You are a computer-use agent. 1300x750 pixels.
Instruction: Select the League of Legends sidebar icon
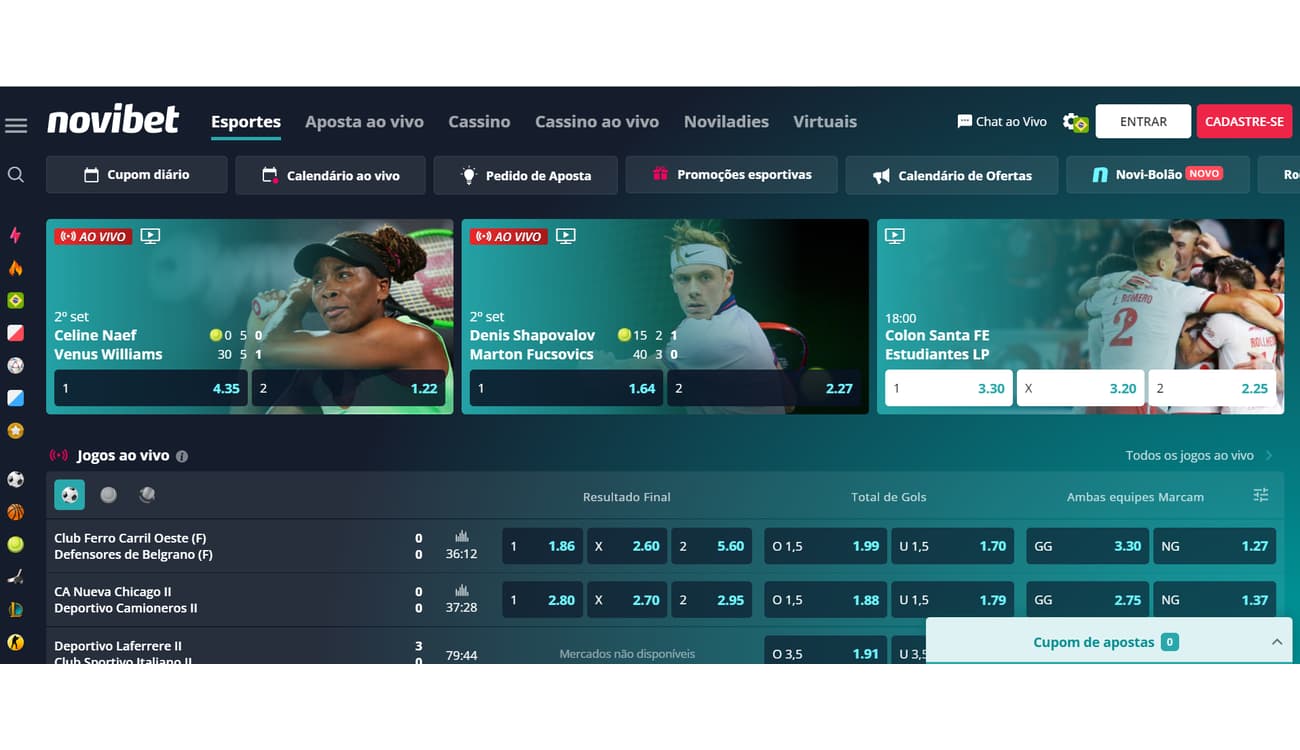15,609
